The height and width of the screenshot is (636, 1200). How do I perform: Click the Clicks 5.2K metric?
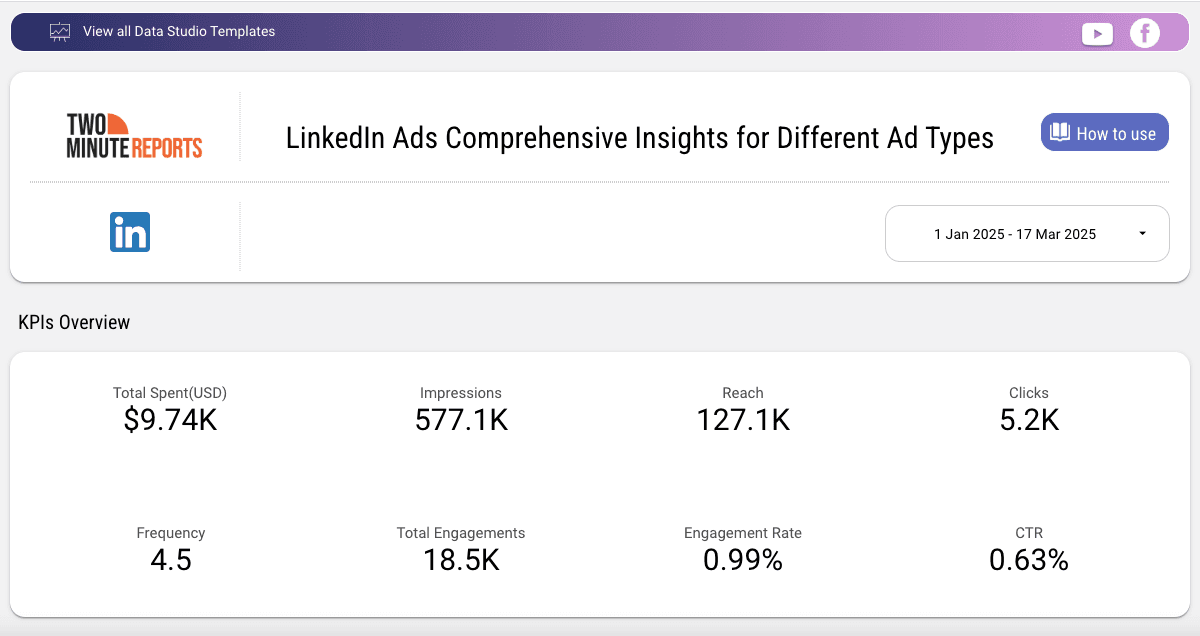point(1029,420)
